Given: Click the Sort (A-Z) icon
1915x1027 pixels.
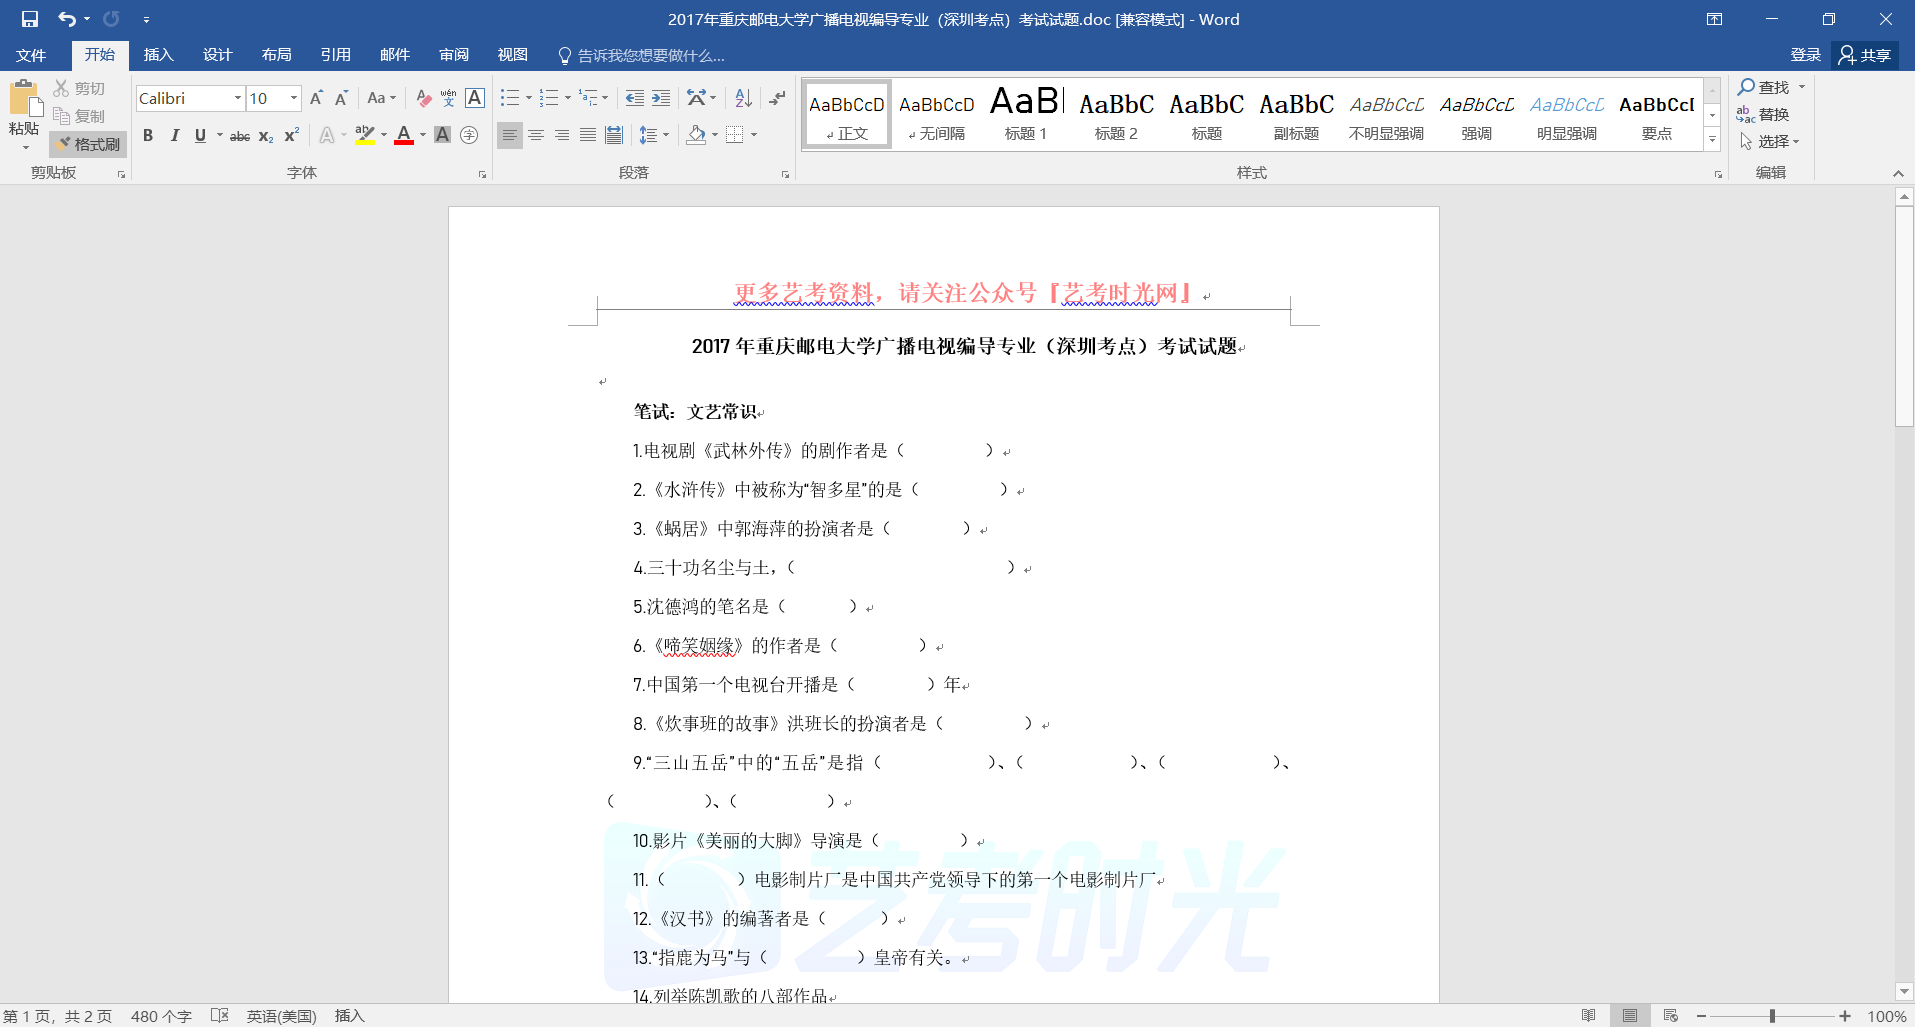Looking at the screenshot, I should click(743, 98).
